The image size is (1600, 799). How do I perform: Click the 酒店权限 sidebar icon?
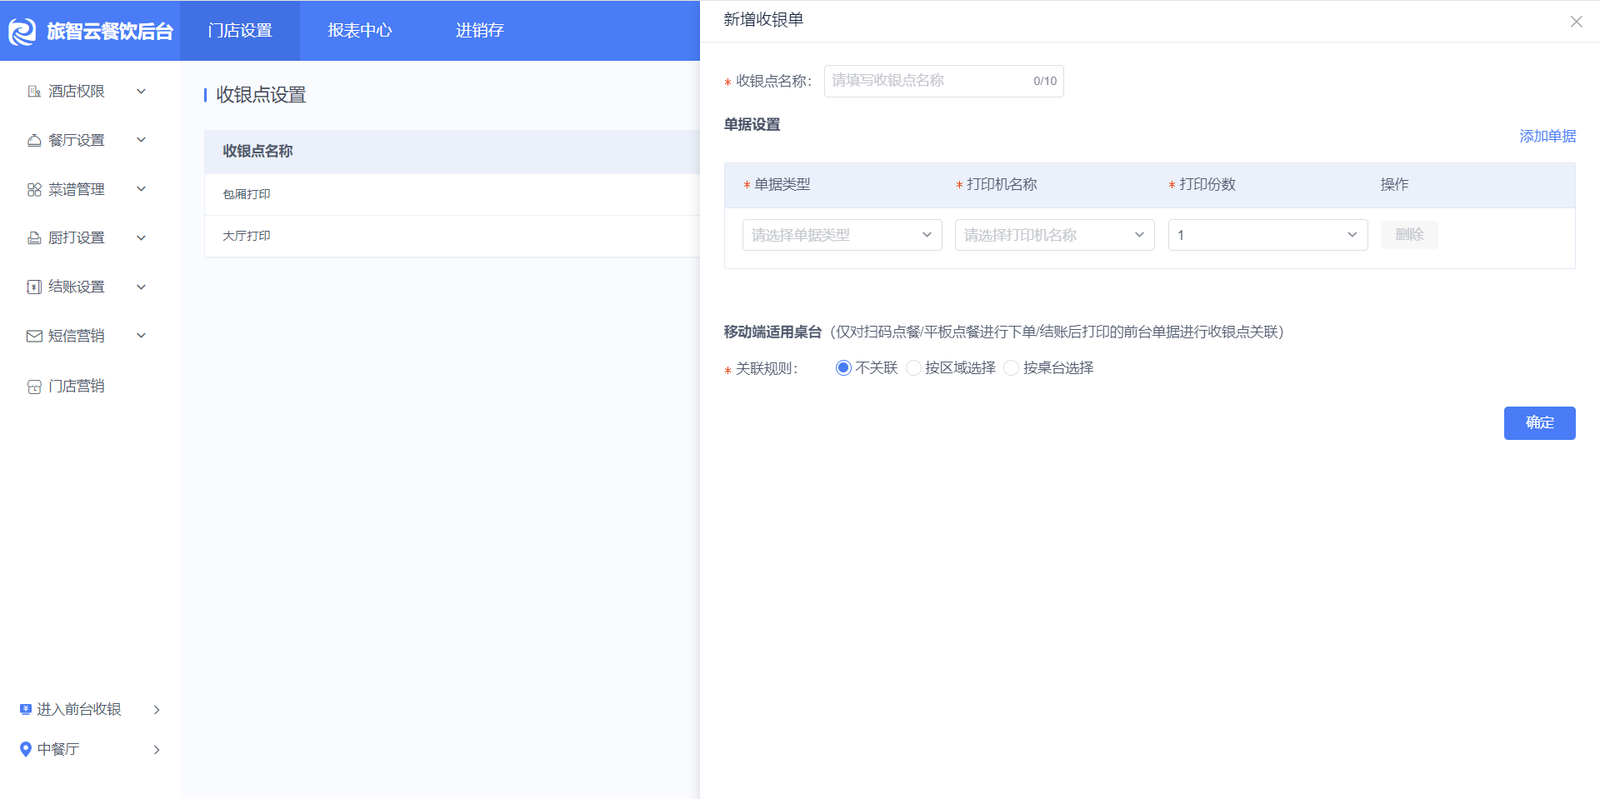(34, 91)
